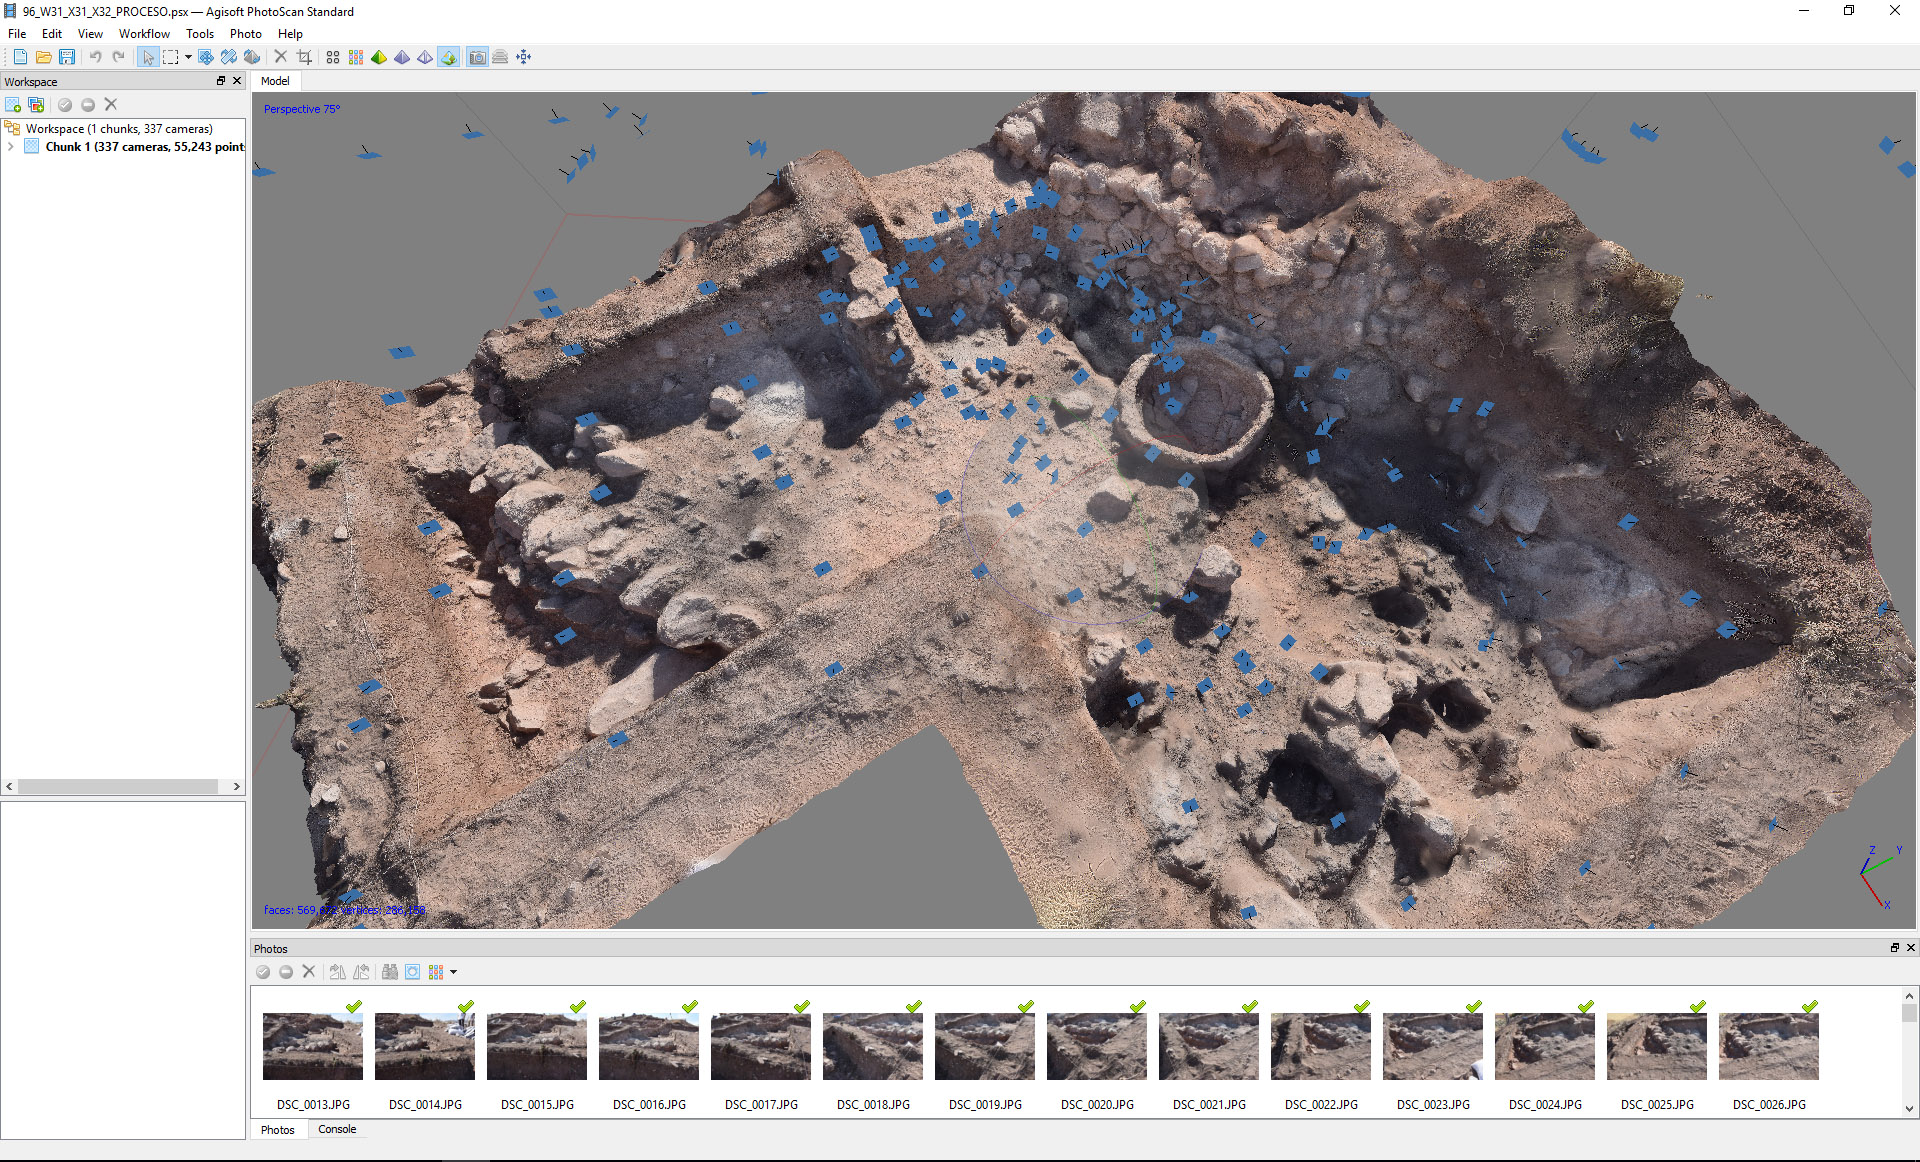This screenshot has height=1162, width=1920.
Task: Click the Add chunk icon in Workspace
Action: (x=13, y=105)
